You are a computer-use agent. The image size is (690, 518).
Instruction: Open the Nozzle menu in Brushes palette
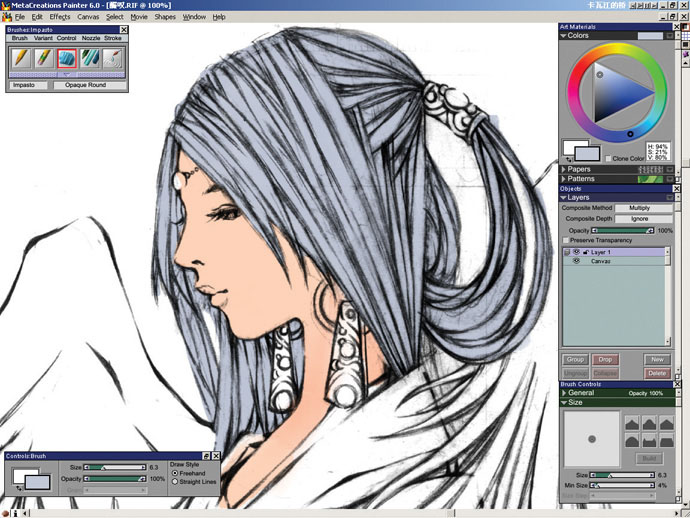(x=91, y=38)
